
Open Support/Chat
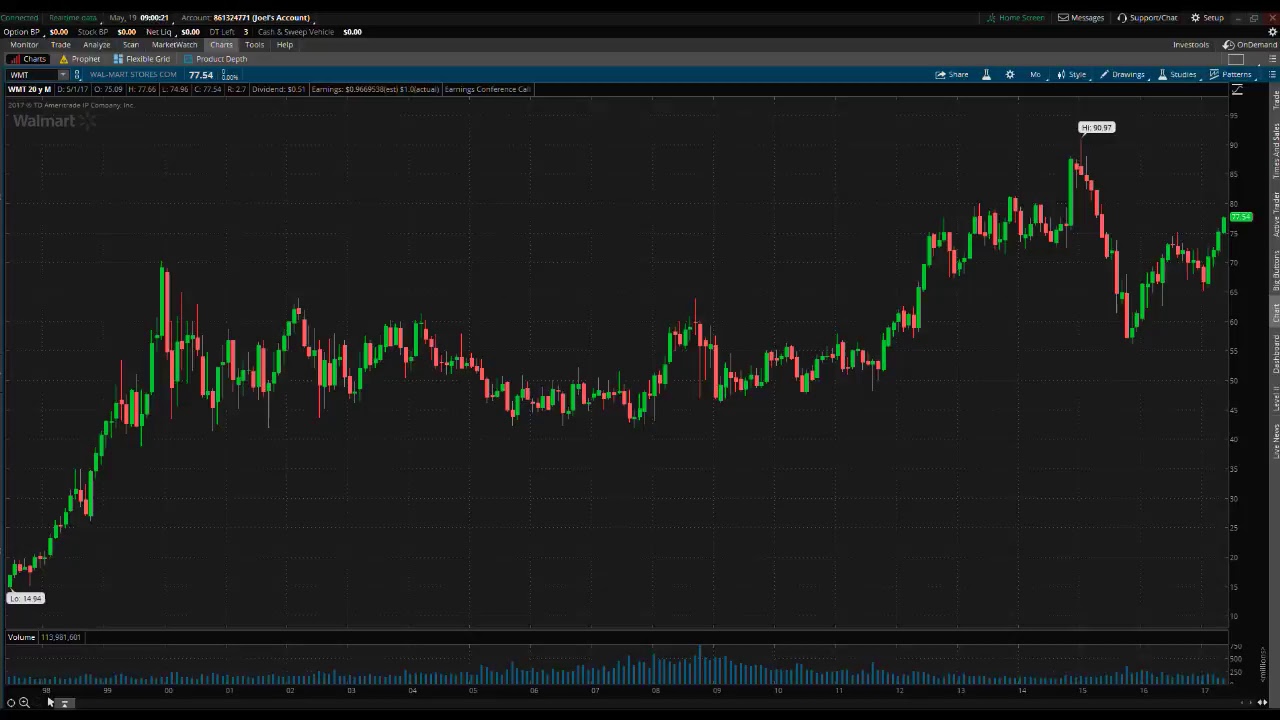(x=1147, y=18)
